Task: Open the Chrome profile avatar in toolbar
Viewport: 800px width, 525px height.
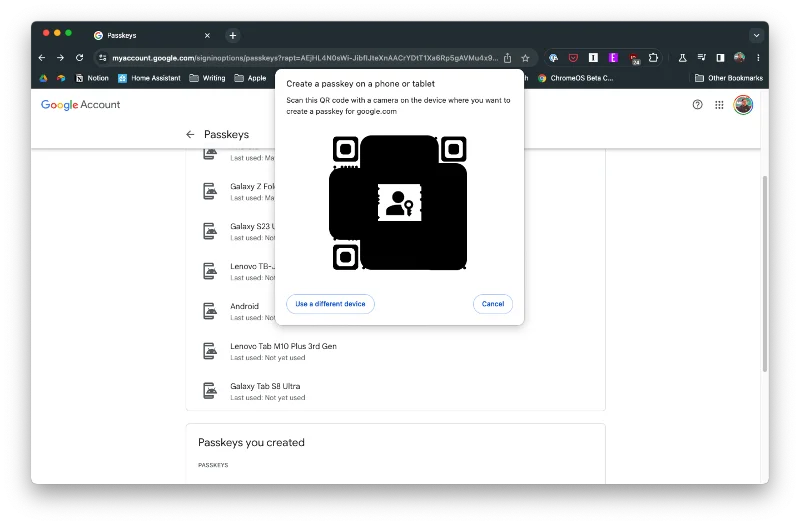Action: pyautogui.click(x=739, y=58)
